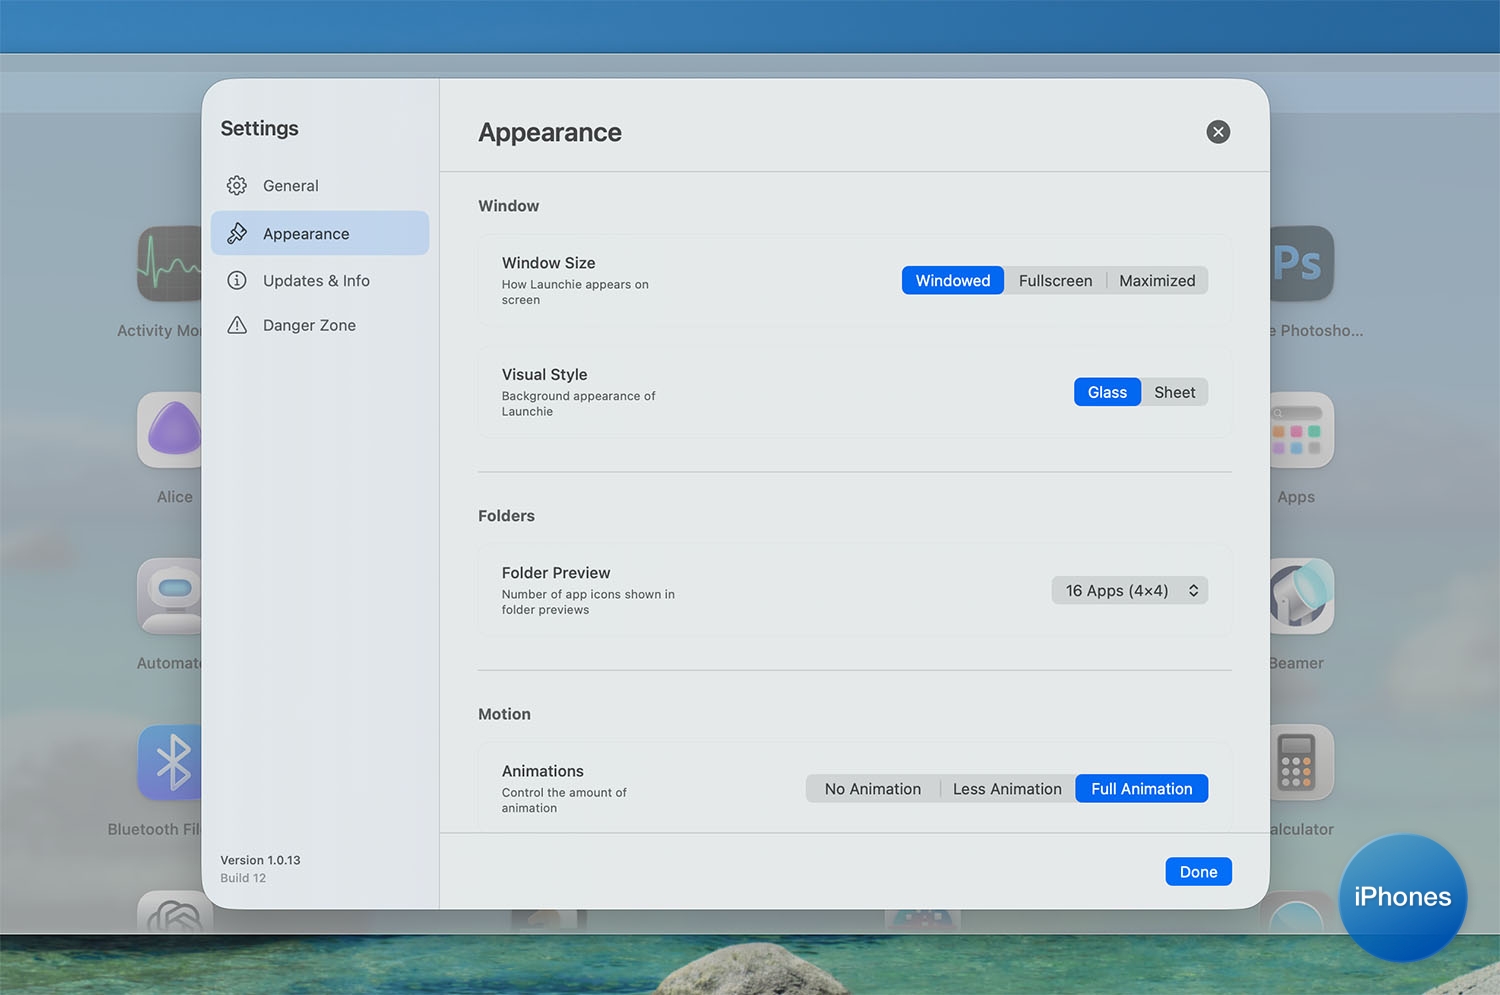The height and width of the screenshot is (995, 1500).
Task: Click the Appearance paintbrush icon
Action: 237,234
